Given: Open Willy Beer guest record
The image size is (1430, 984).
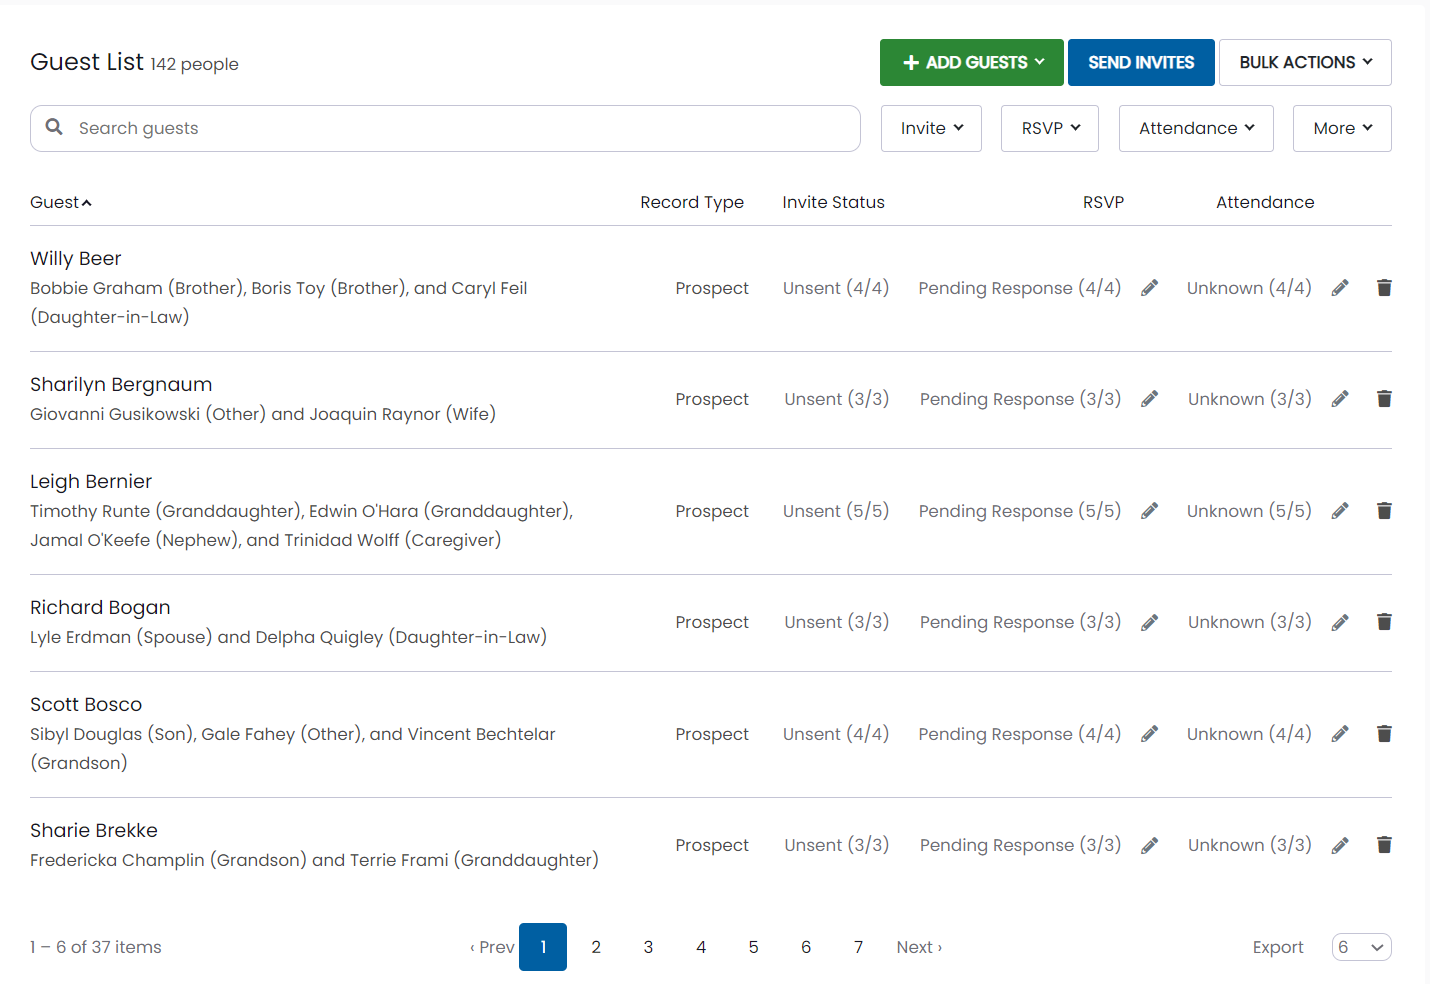Looking at the screenshot, I should click(76, 258).
